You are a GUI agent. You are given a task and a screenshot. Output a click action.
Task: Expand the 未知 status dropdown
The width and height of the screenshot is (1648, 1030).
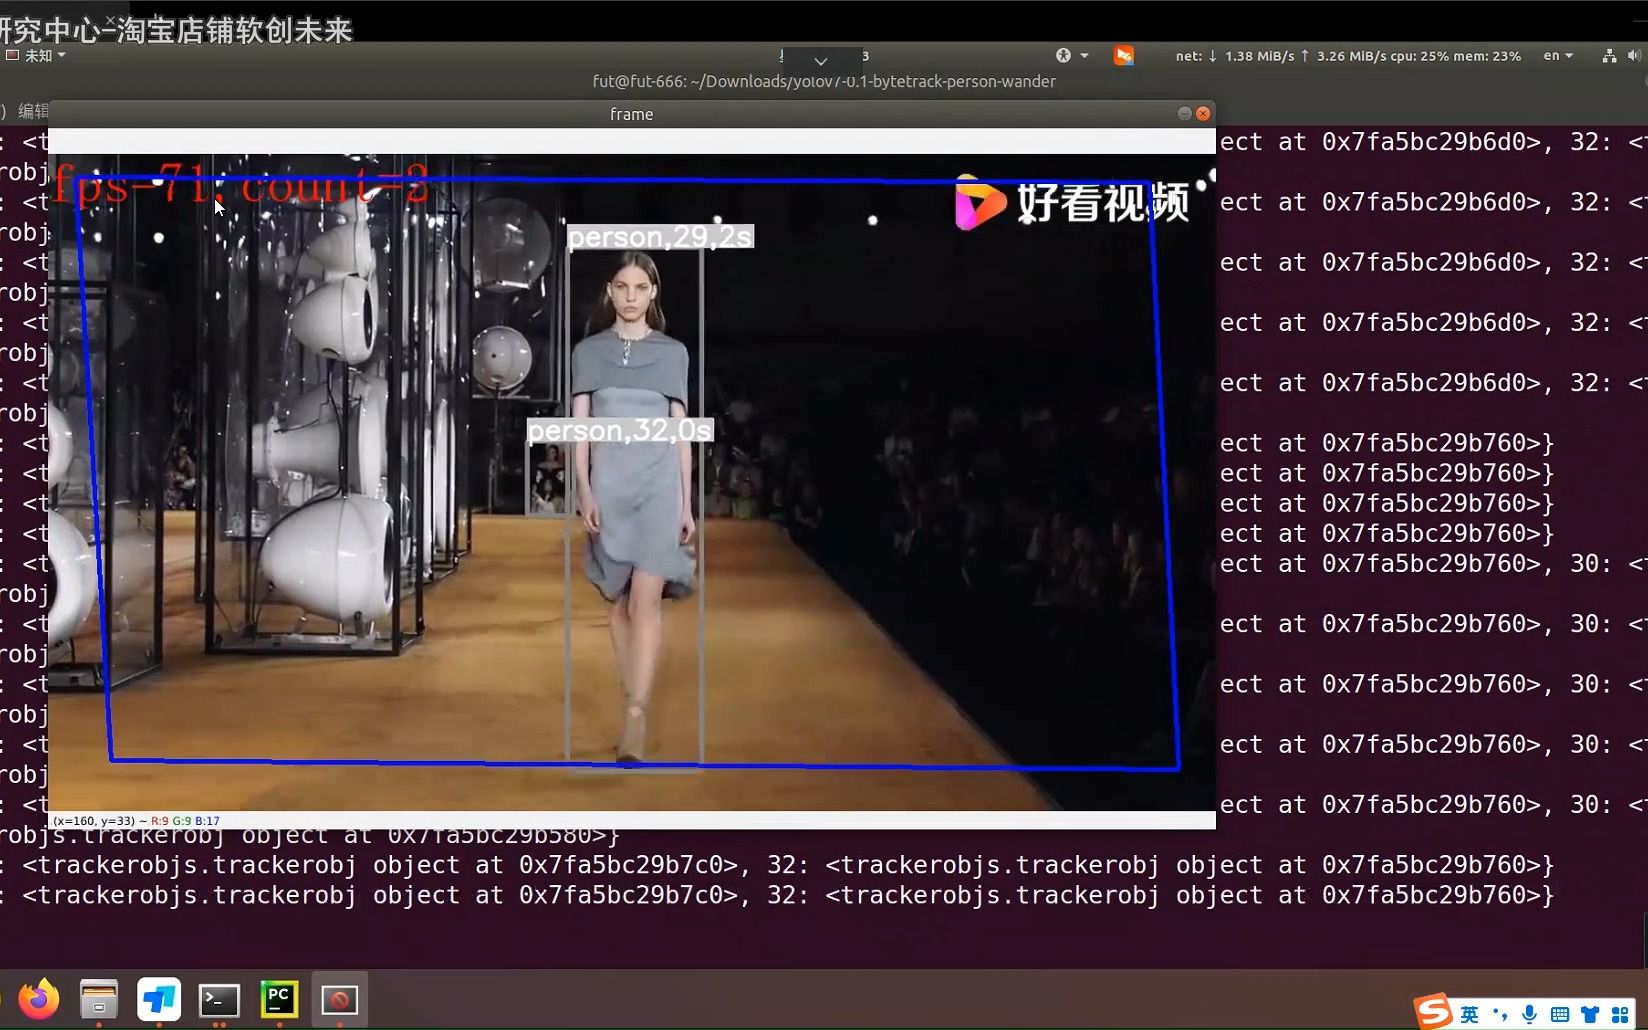[36, 55]
